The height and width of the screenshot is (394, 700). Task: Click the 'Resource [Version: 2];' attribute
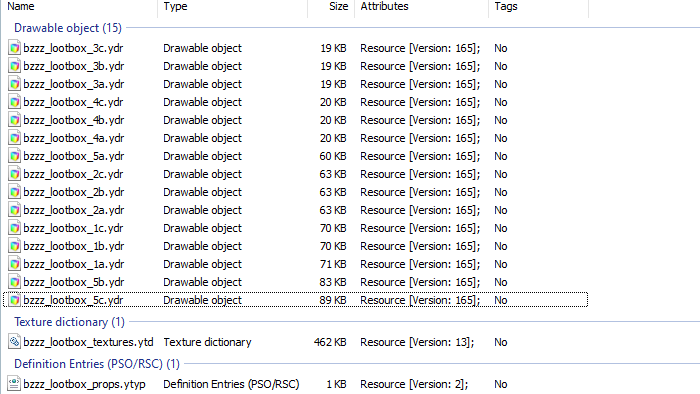coord(414,384)
